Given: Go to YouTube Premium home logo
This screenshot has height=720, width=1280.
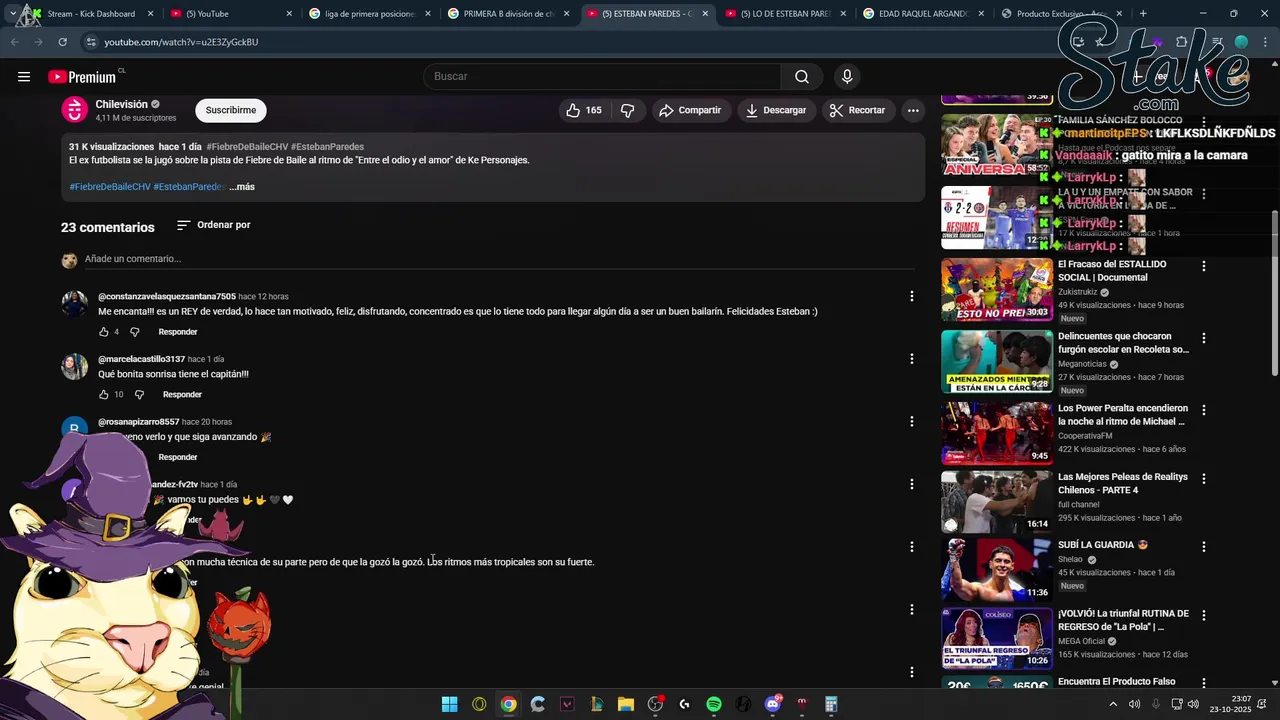Looking at the screenshot, I should [82, 77].
